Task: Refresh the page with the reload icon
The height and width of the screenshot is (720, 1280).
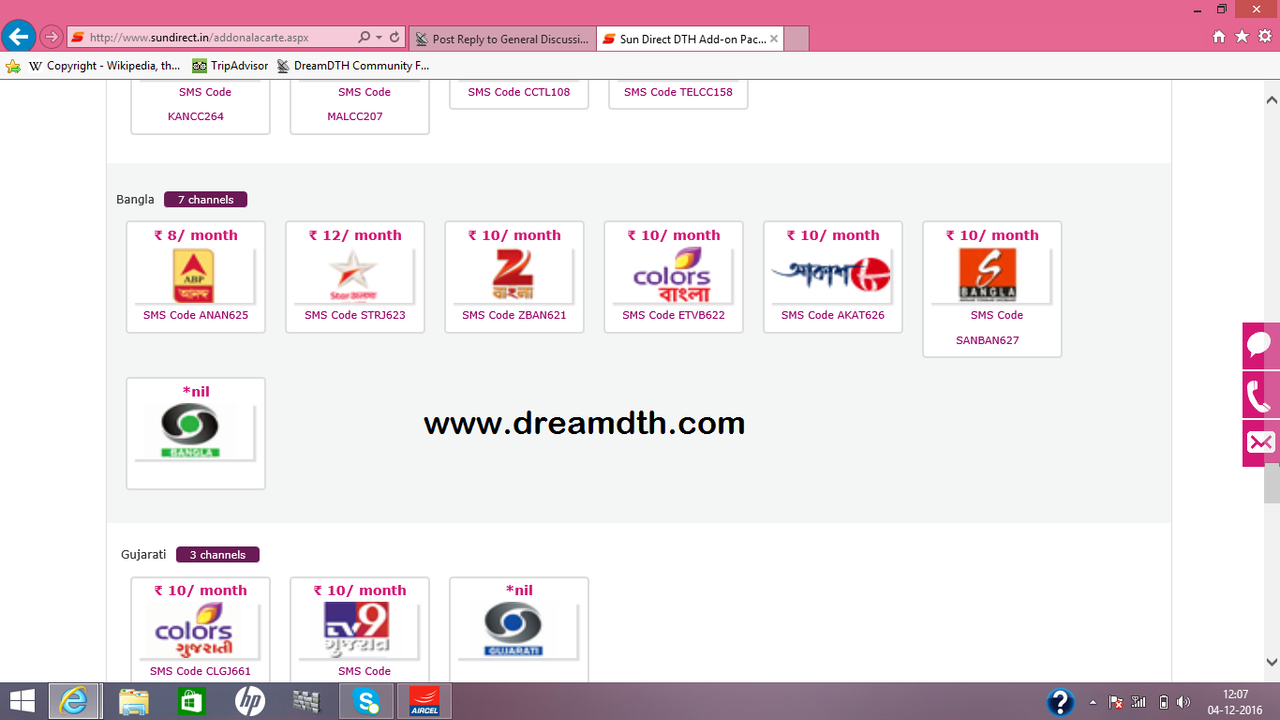Action: pos(395,38)
